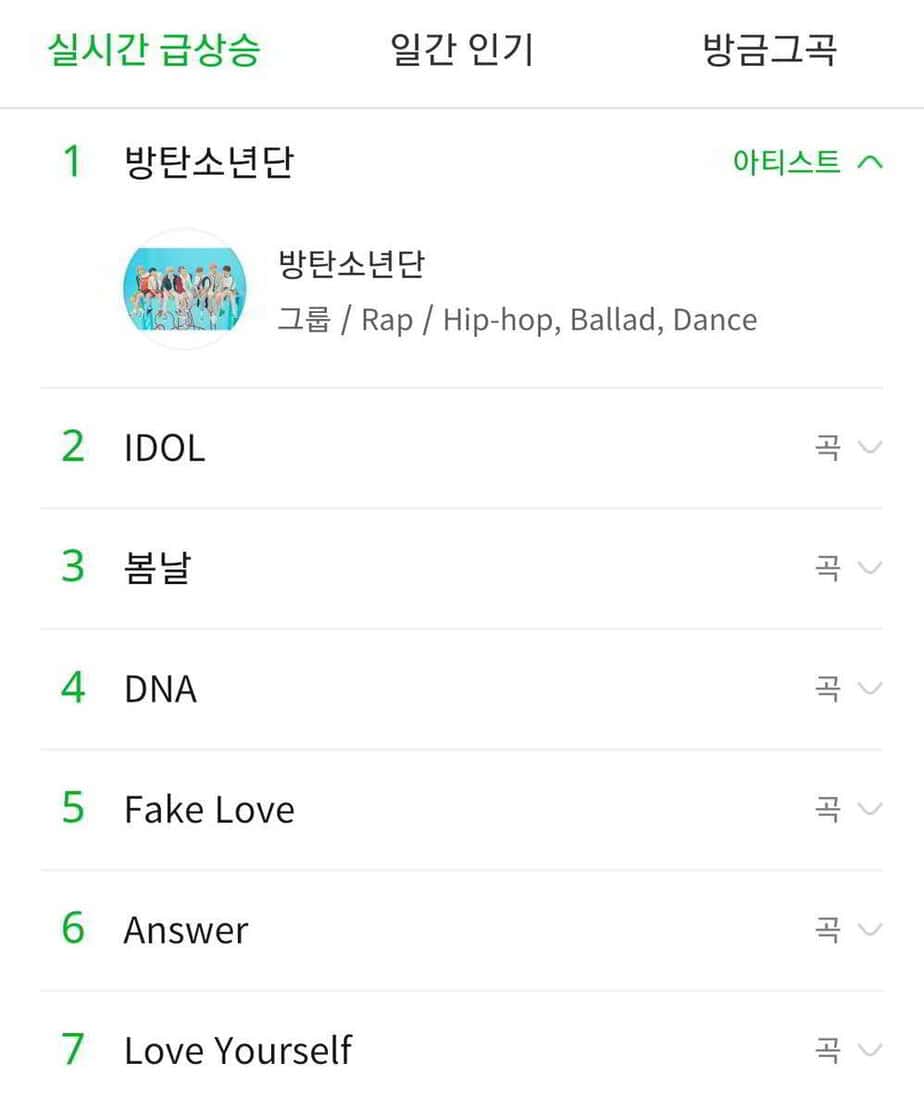Click the genre line Rap / Hip-hop, Ballad, Dance
Viewport: 924px width, 1110px height.
517,320
